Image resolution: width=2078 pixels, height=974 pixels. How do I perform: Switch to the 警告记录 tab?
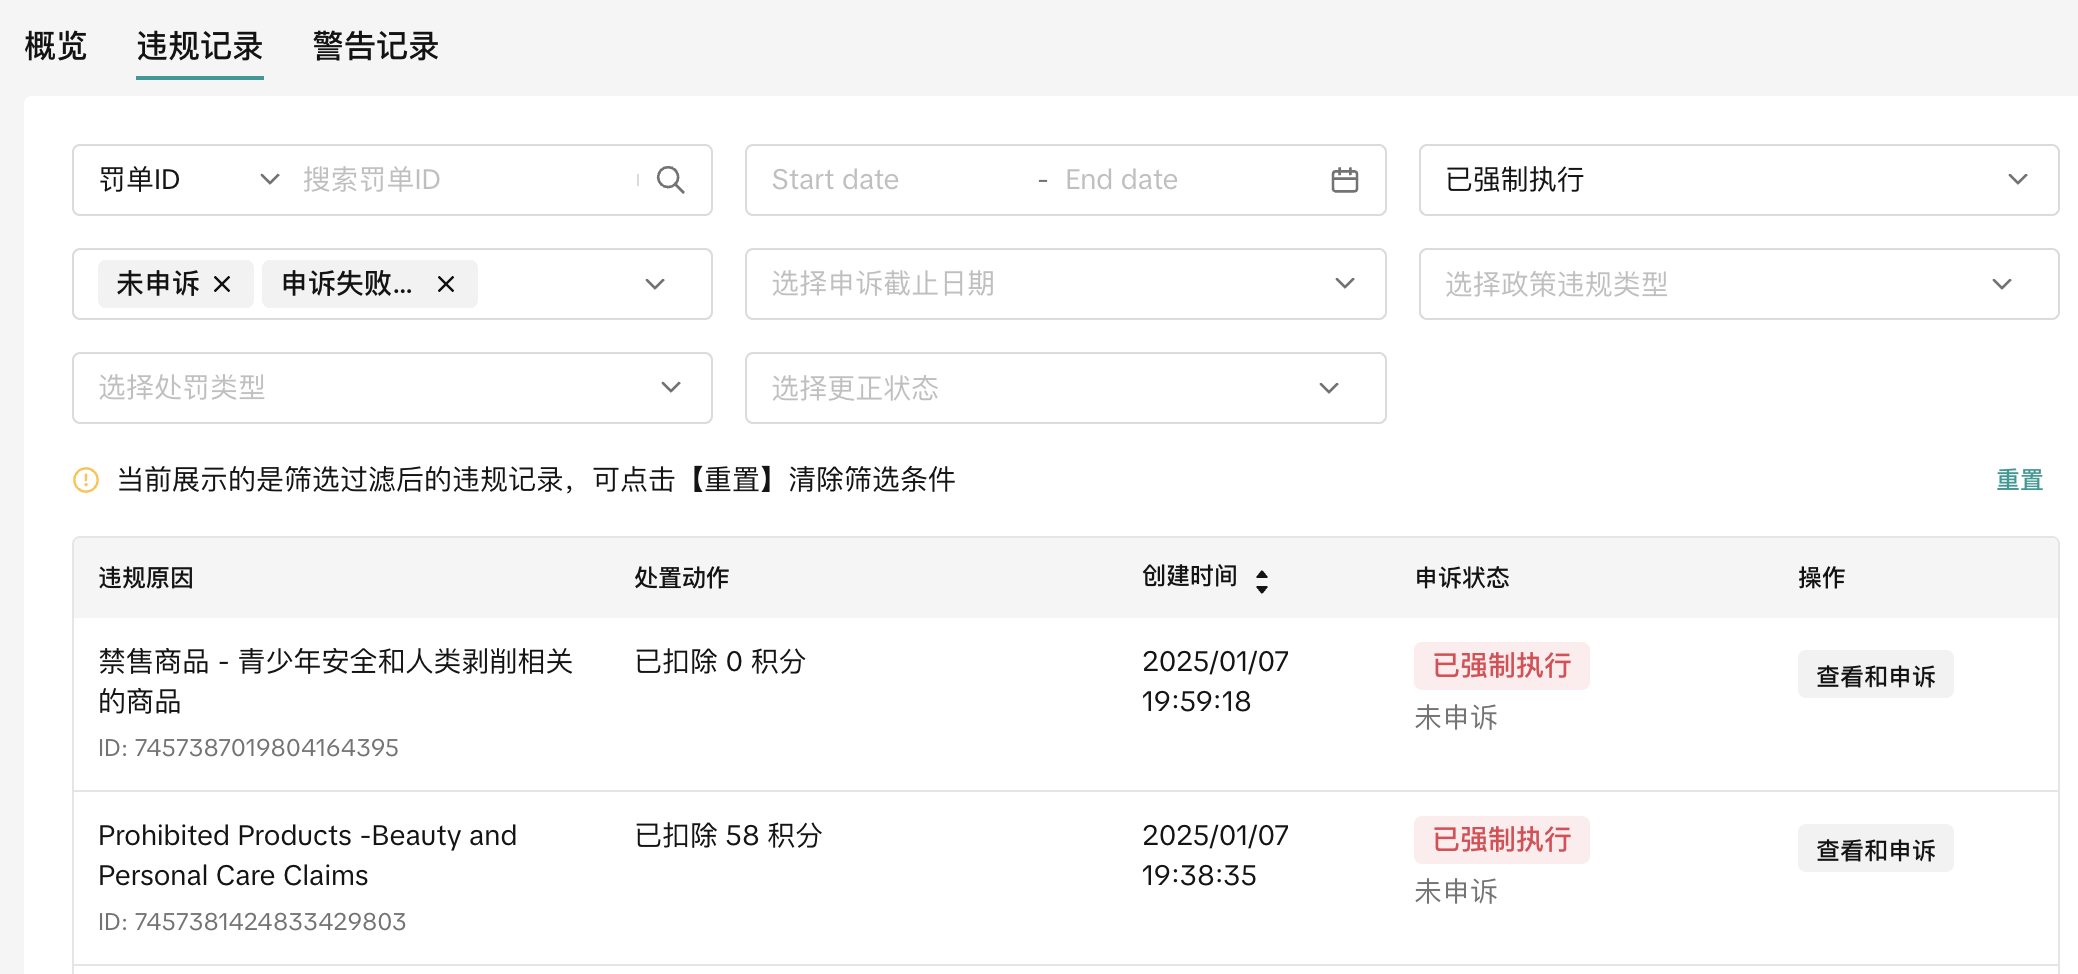(x=375, y=46)
